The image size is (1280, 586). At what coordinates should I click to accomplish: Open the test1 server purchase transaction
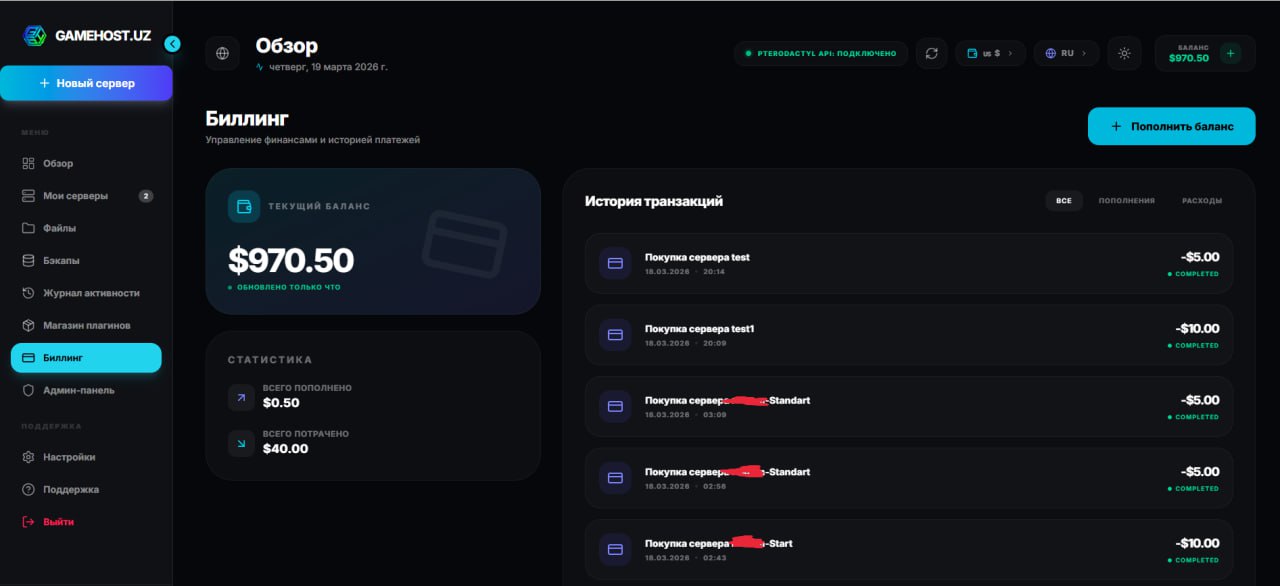[x=908, y=335]
